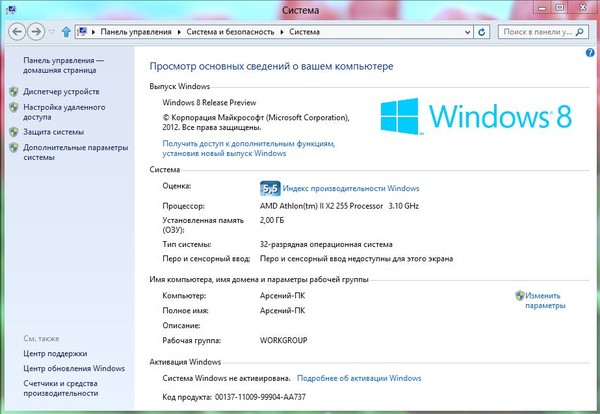Viewport: 600px width, 414px height.
Task: Open 'Дополнительные параметры системы' link
Action: (x=75, y=152)
